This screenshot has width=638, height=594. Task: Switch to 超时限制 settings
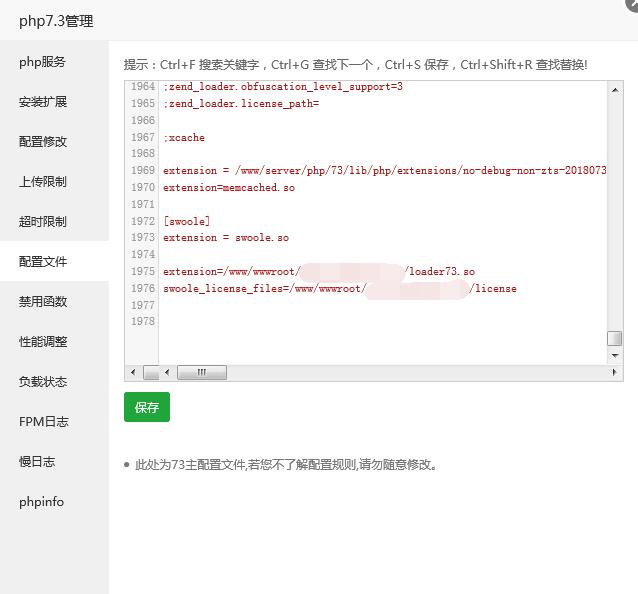[42, 222]
